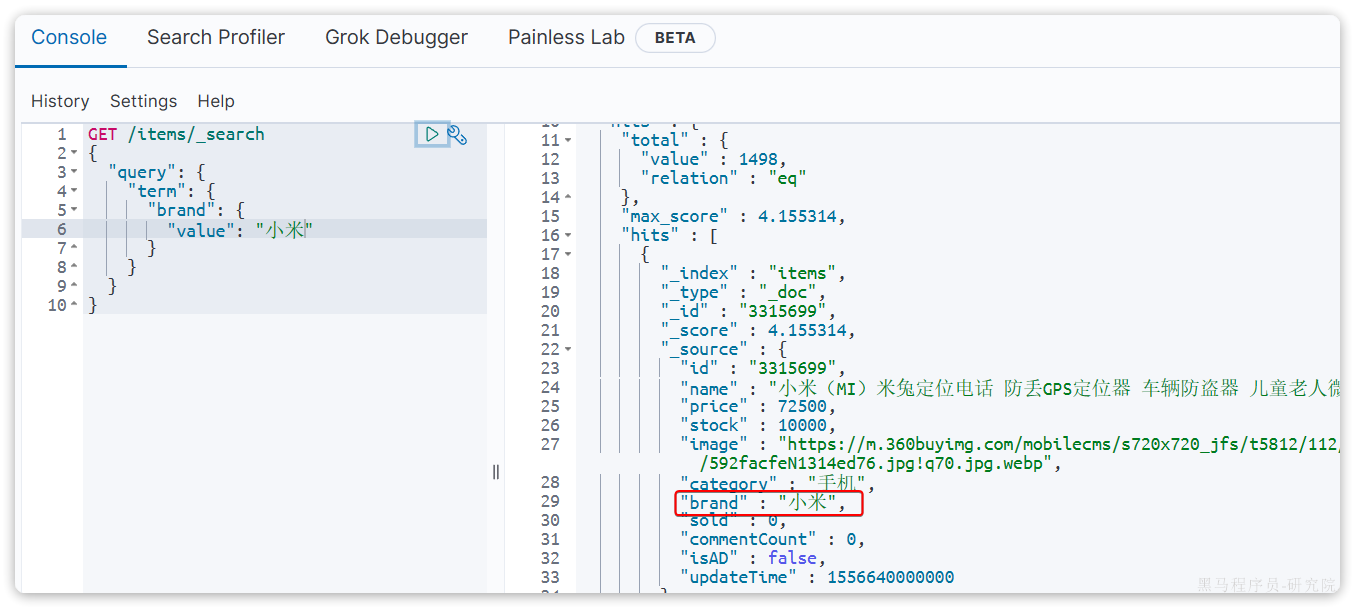Viewport: 1355px width, 610px height.
Task: Fold the "hits" array at response line 16
Action: click(568, 236)
